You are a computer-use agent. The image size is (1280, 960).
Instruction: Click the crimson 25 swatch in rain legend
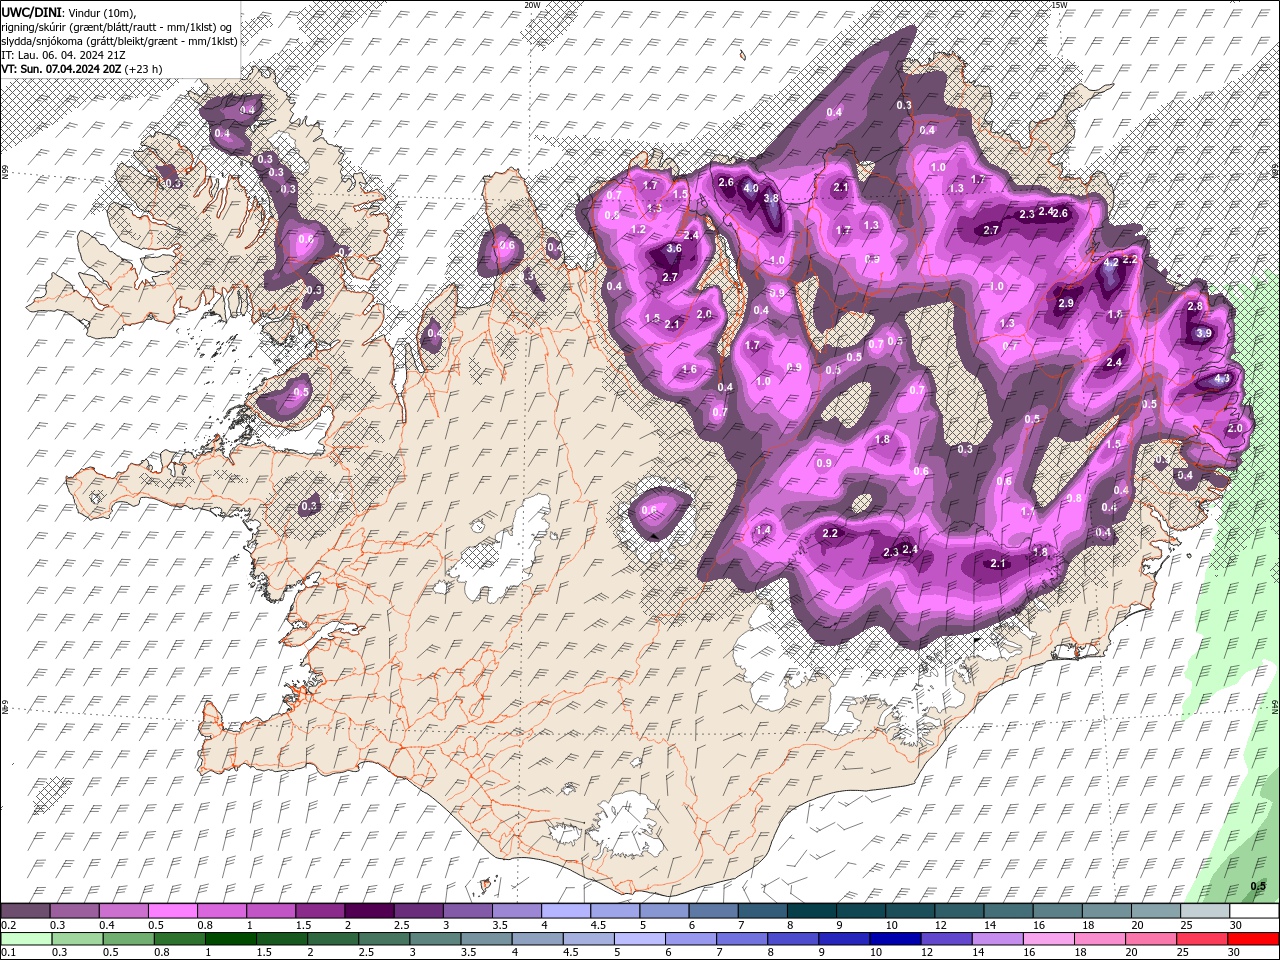1202,939
